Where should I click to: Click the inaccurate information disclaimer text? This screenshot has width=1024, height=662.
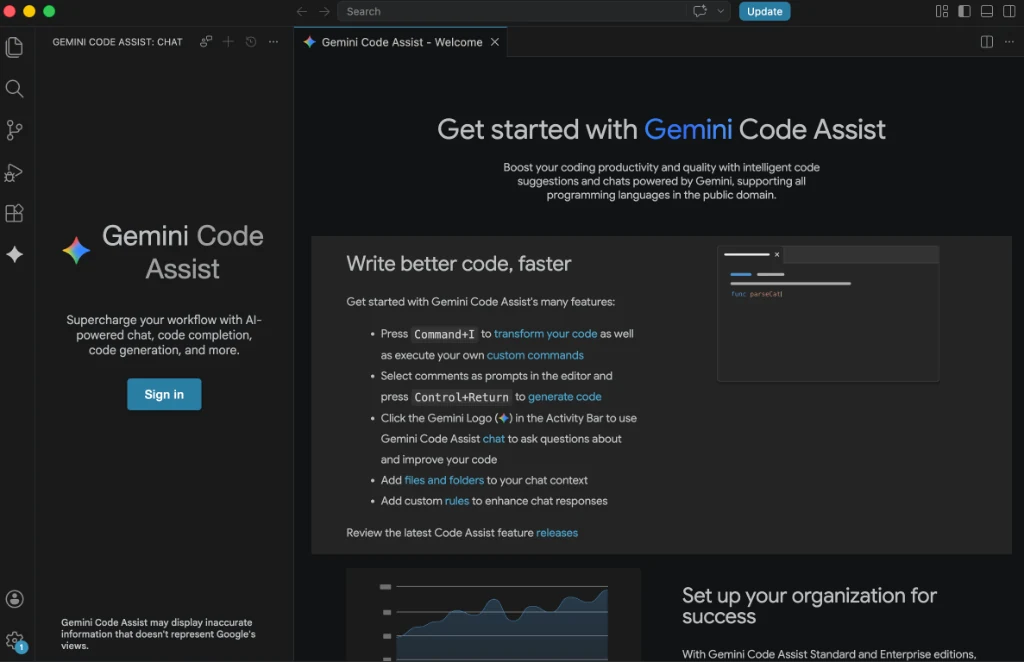(x=158, y=634)
